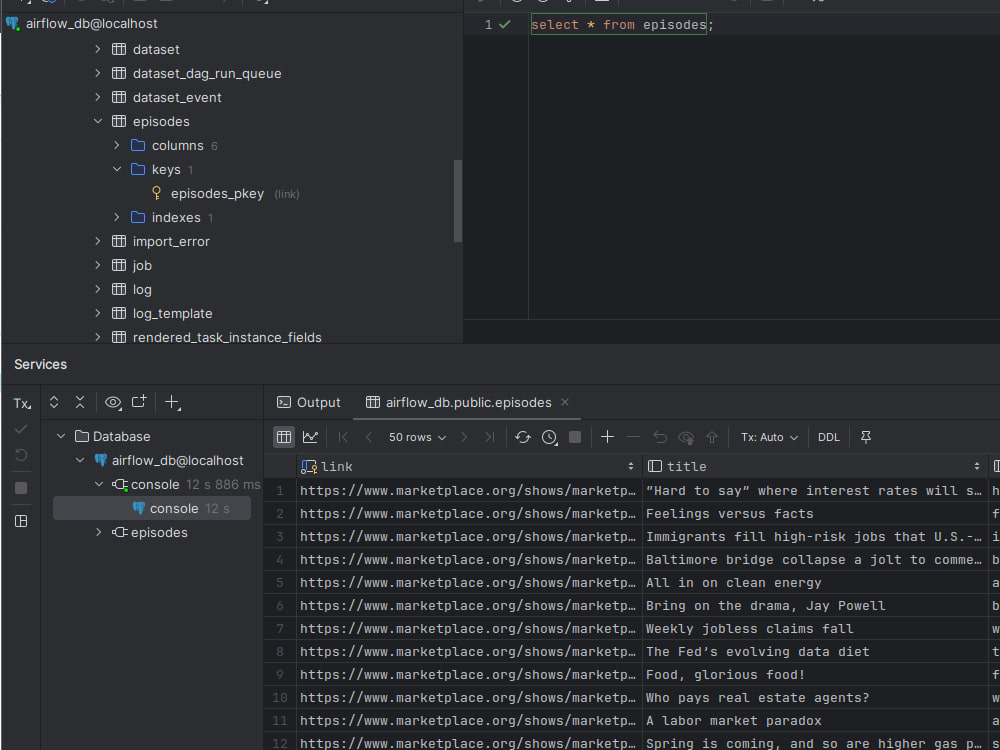Switch to the Output tab

click(x=309, y=402)
